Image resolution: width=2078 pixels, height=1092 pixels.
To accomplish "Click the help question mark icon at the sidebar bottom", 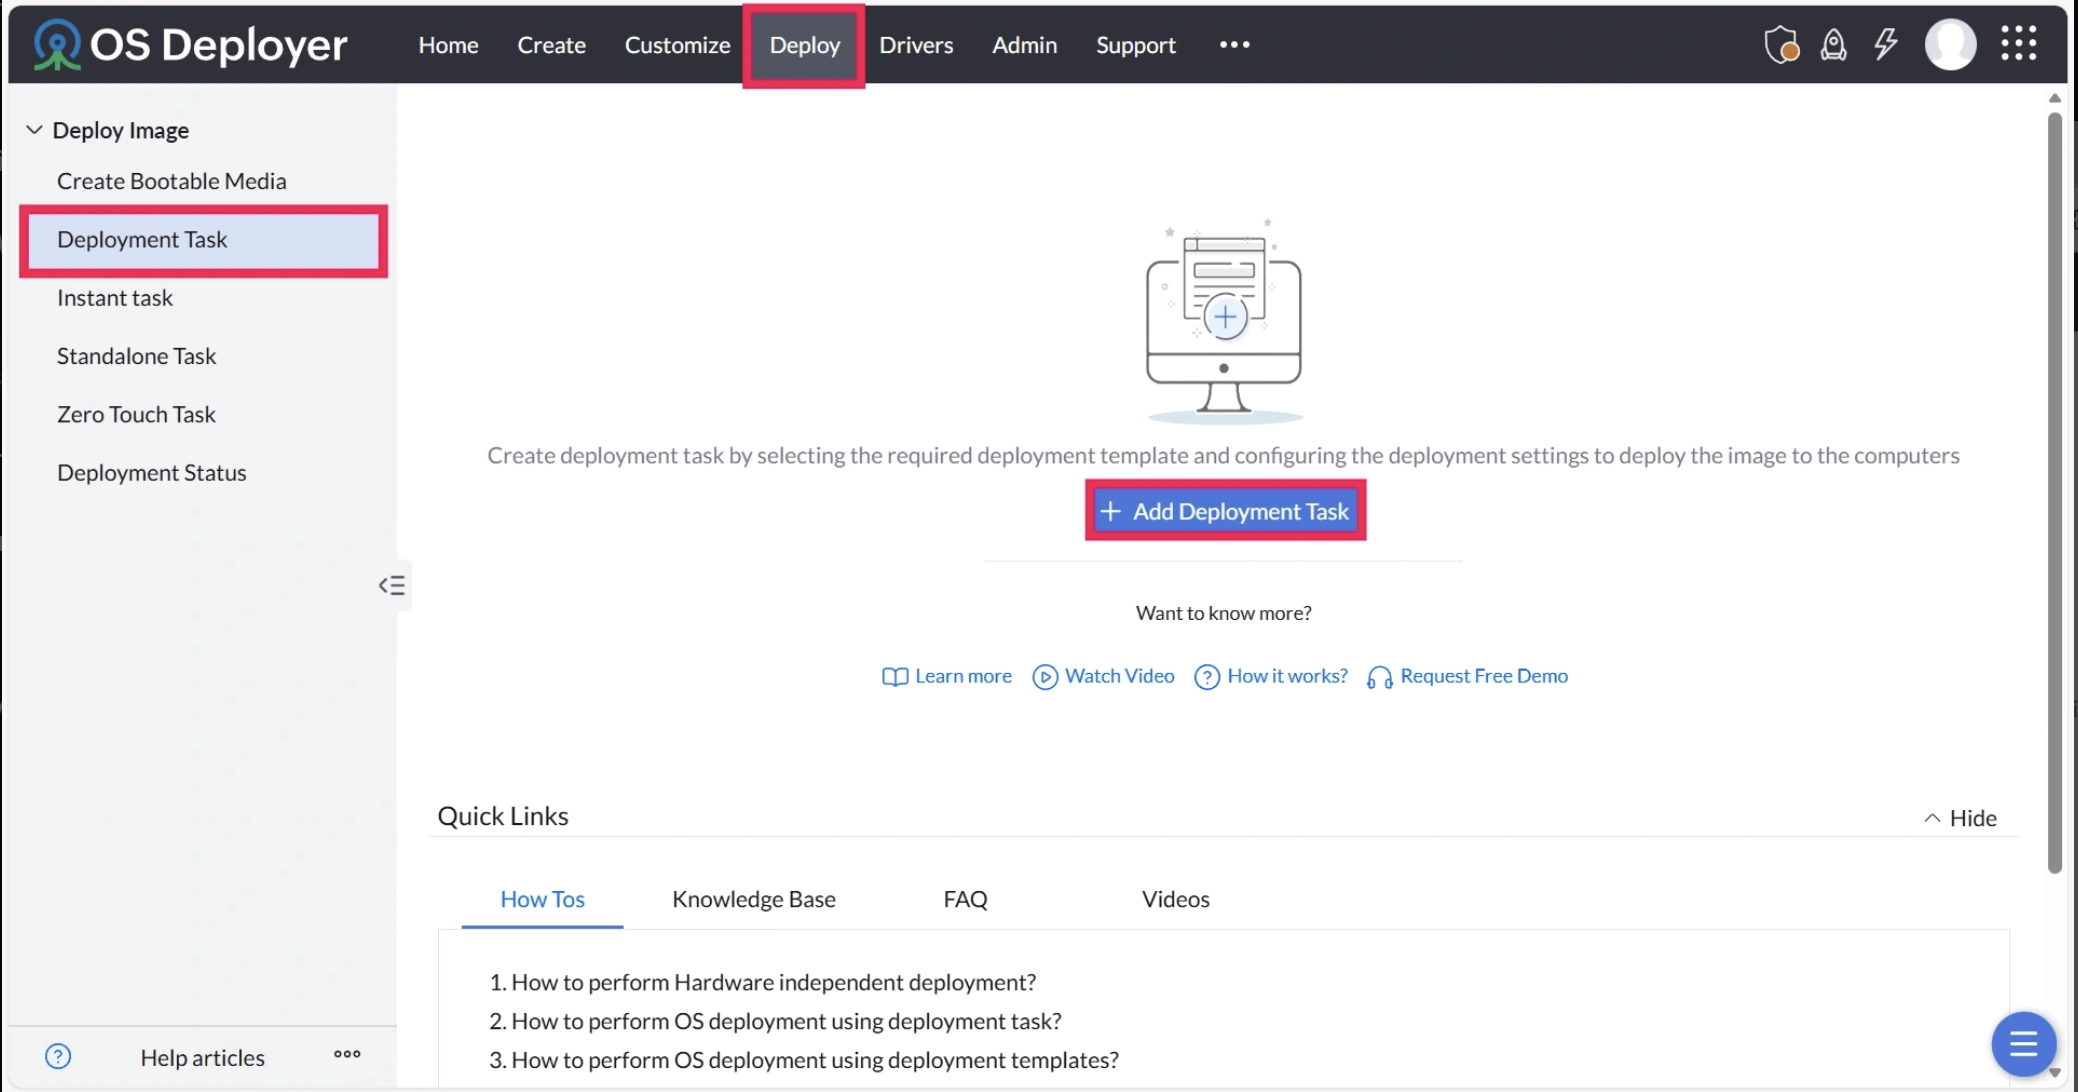I will (x=58, y=1056).
